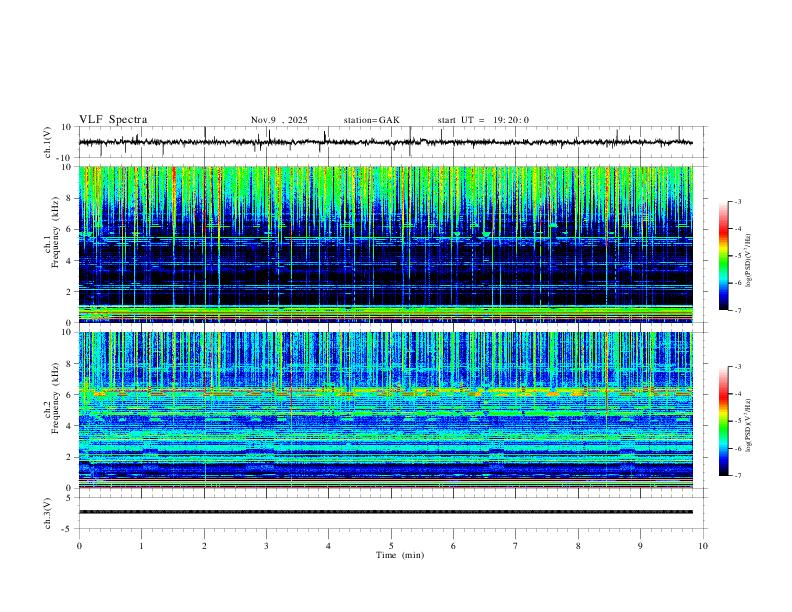Viewport: 792px width, 612px height.
Task: Click inside the ch.1 spectrogram panel
Action: pyautogui.click(x=386, y=244)
